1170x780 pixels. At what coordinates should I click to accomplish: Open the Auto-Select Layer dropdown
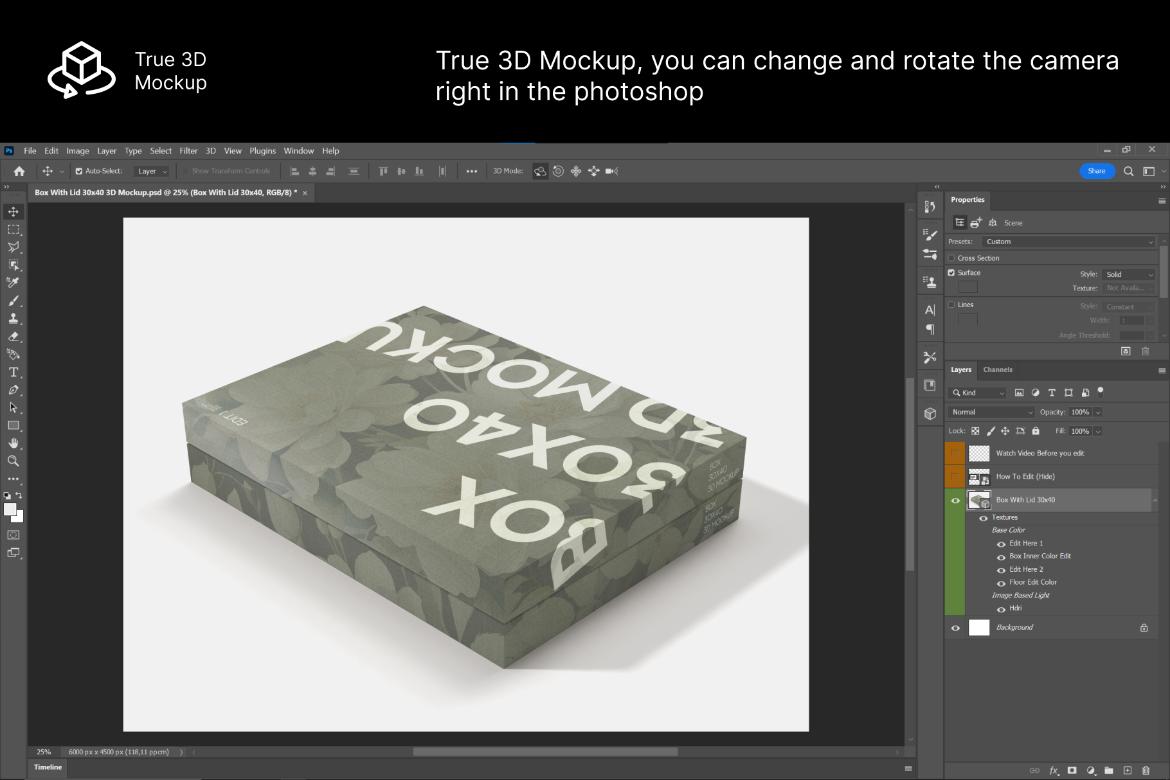(x=152, y=171)
